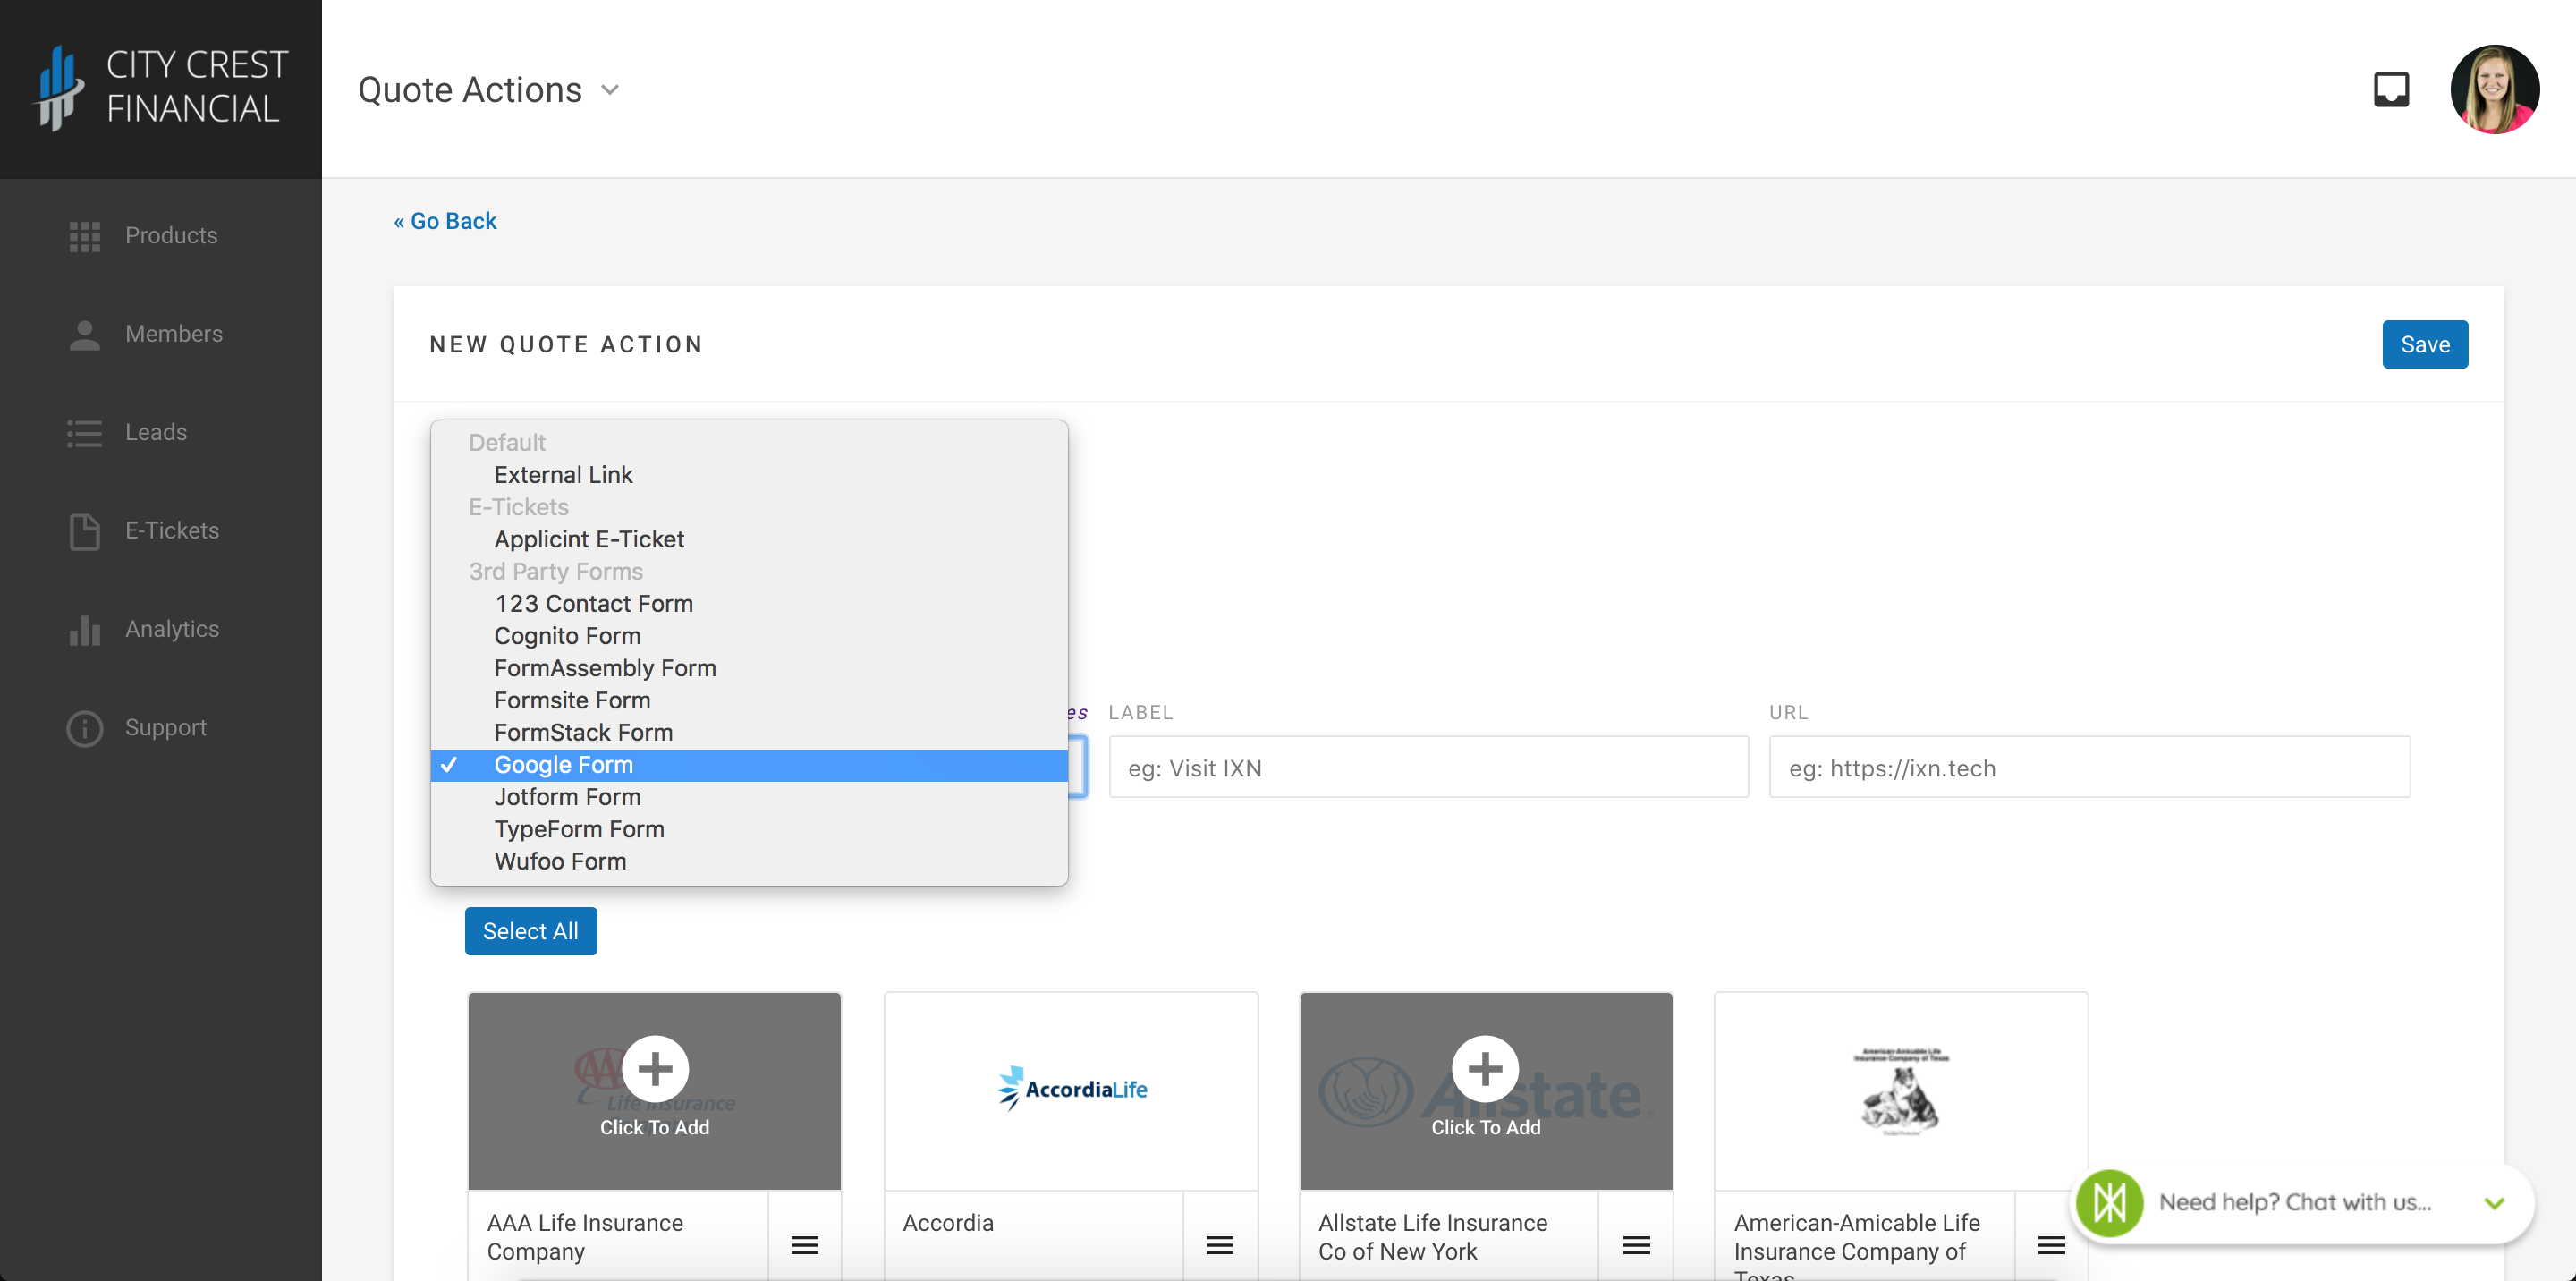Expand the Quote Actions title dropdown
This screenshot has height=1281, width=2576.
pyautogui.click(x=610, y=90)
